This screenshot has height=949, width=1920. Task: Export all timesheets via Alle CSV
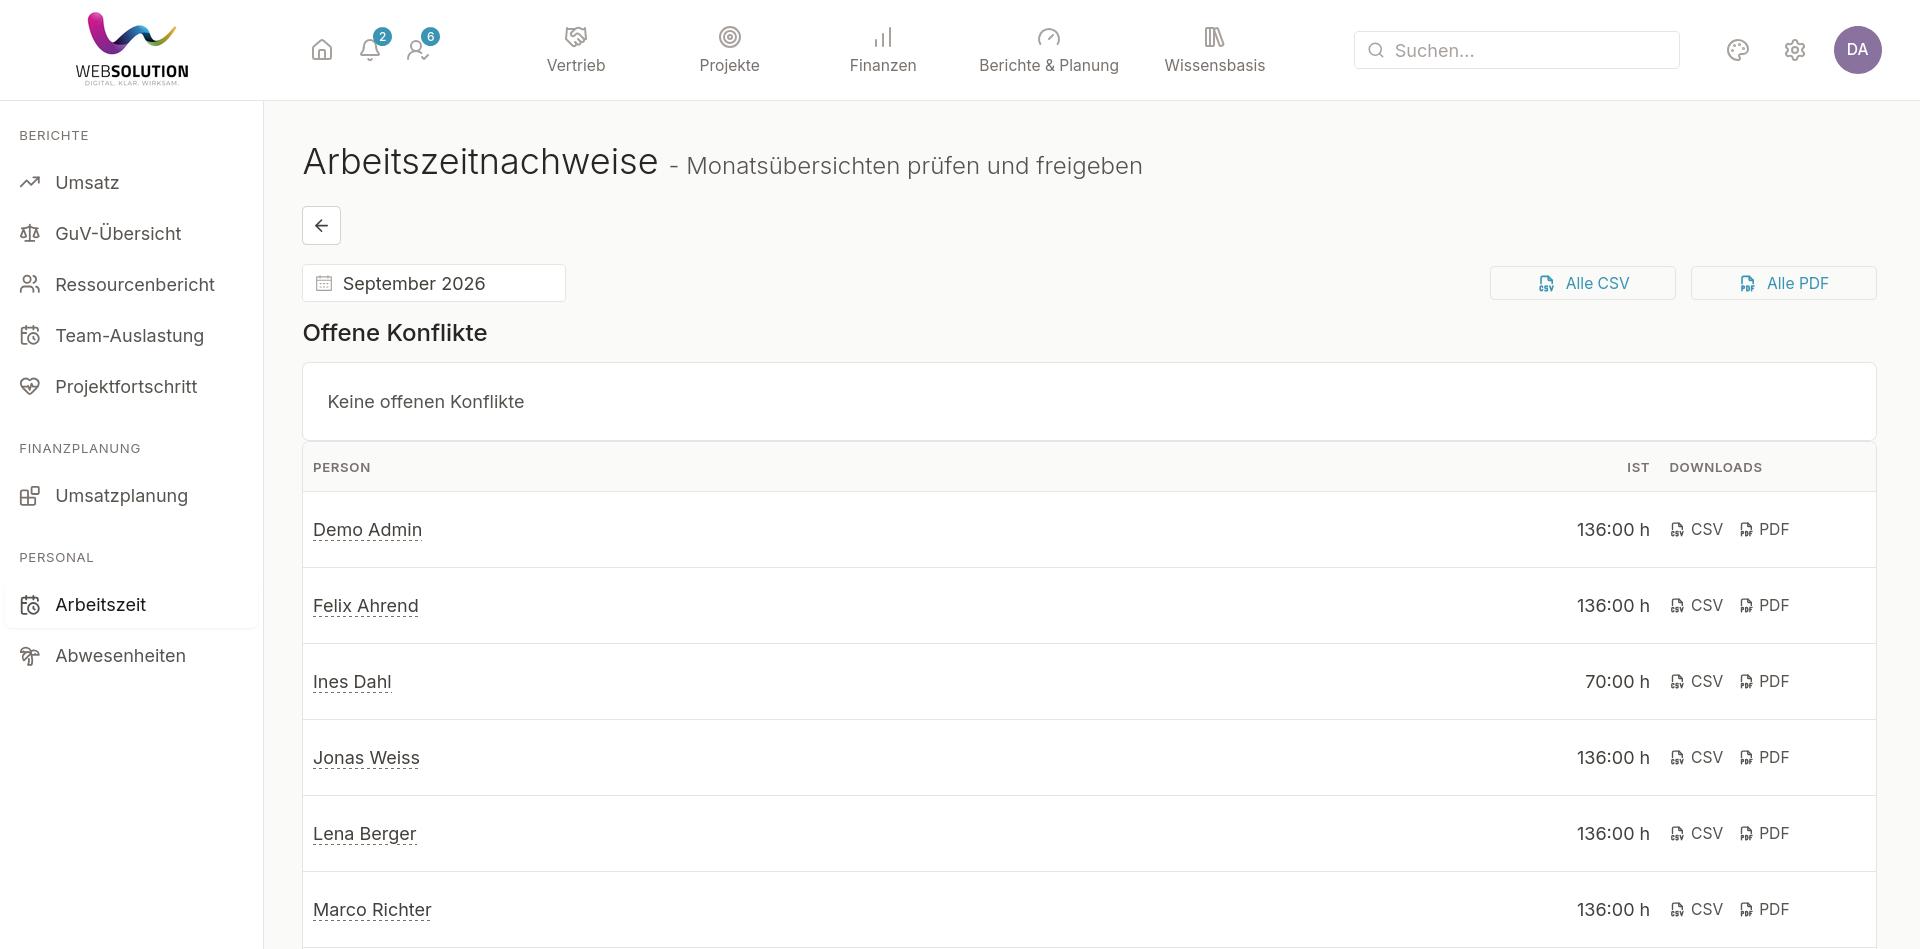[1583, 283]
